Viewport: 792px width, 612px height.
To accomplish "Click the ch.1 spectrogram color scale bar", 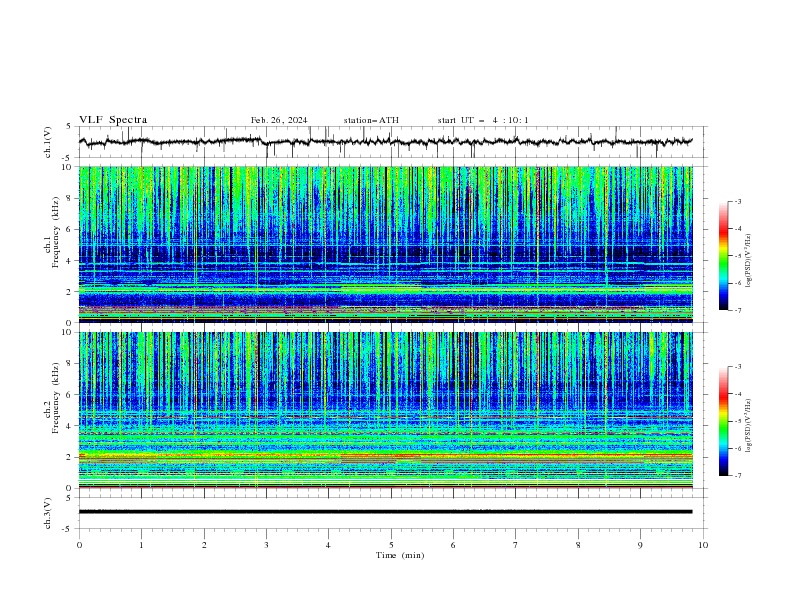I will [x=723, y=256].
